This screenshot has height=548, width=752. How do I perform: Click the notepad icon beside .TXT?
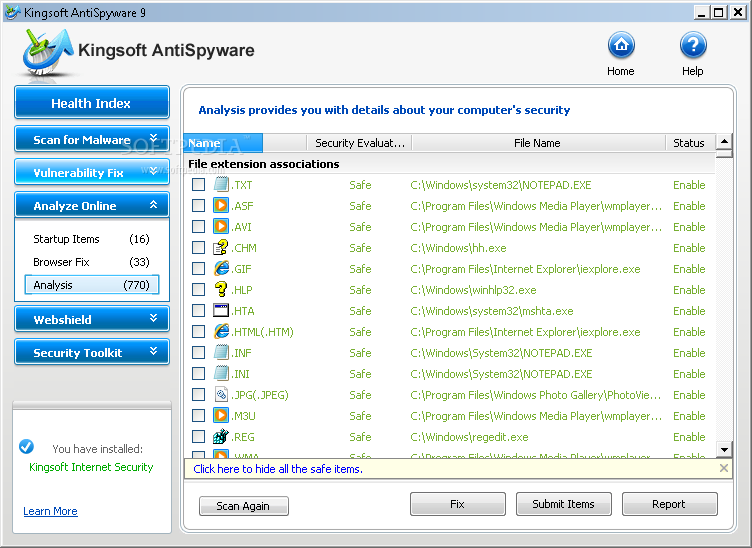pos(221,185)
